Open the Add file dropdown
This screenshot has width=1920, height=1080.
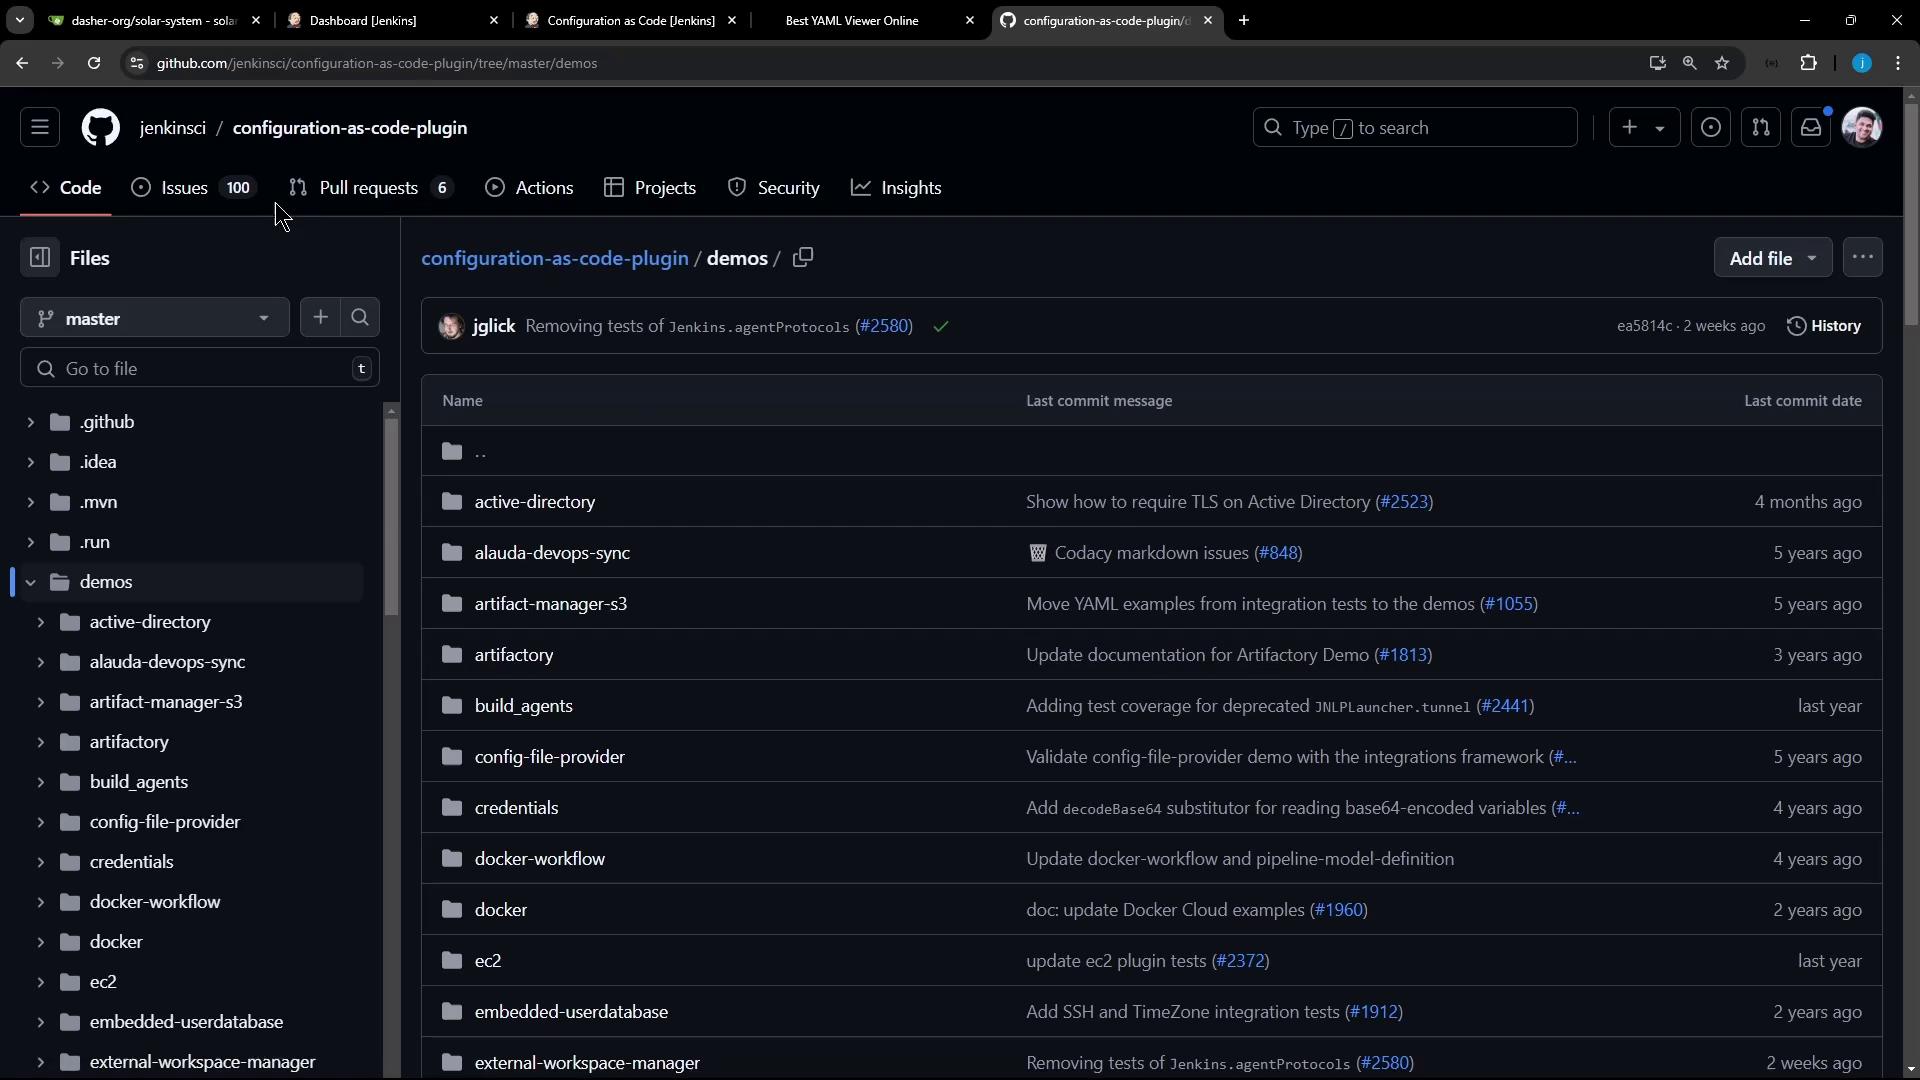click(x=1772, y=258)
